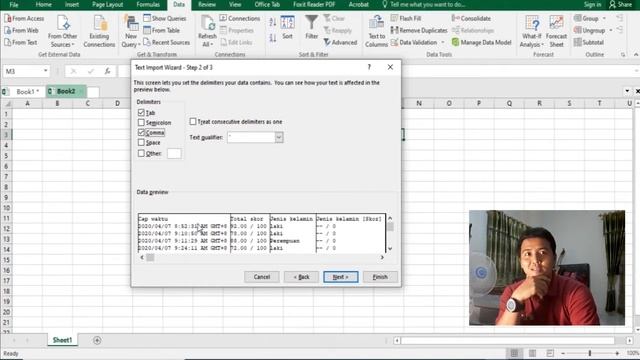This screenshot has width=640, height=360.
Task: Switch to the Formulas ribbon tab
Action: (x=148, y=4)
